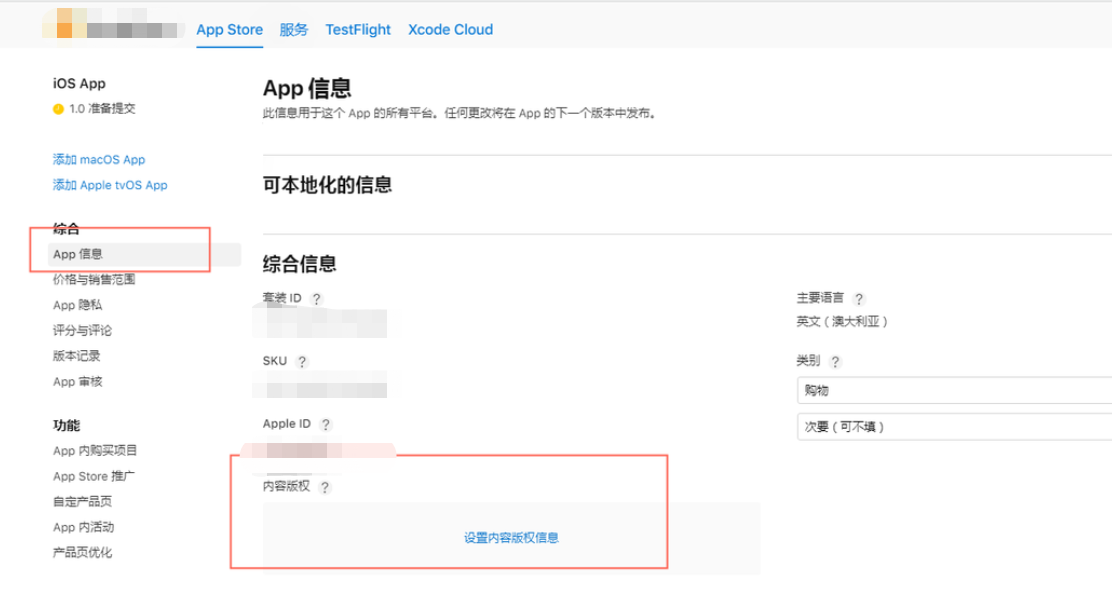Switch to the 服务 tab
1112x599 pixels.
pos(294,30)
